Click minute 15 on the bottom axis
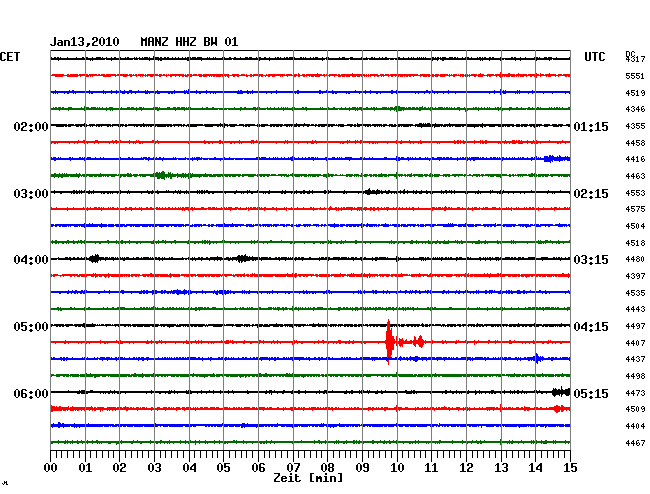Viewport: 650px width, 494px height. coord(570,467)
